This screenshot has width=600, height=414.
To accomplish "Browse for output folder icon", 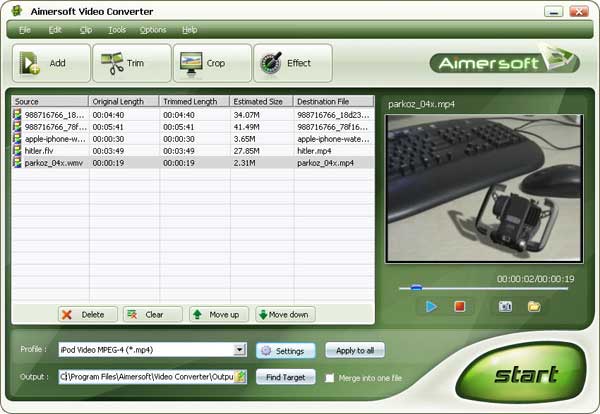I will coord(240,377).
